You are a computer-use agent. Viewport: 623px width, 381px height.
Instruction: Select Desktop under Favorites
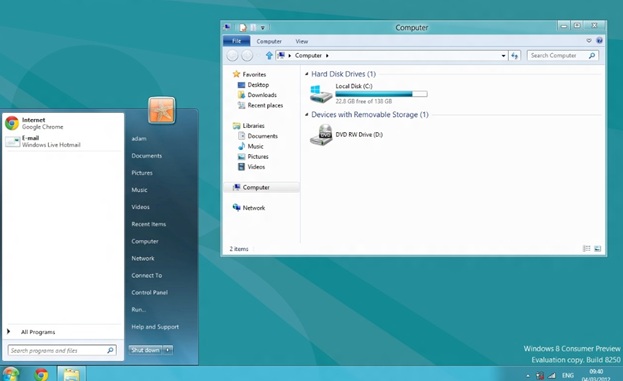pyautogui.click(x=253, y=85)
